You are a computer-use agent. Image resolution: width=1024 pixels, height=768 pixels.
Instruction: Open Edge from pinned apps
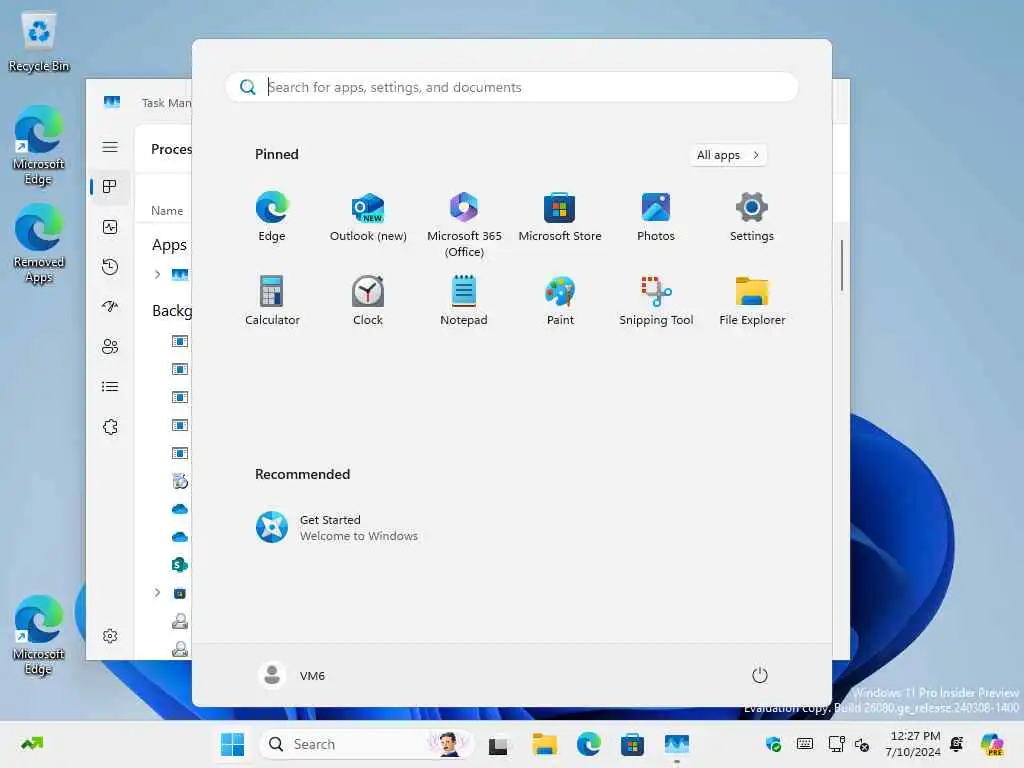[272, 217]
